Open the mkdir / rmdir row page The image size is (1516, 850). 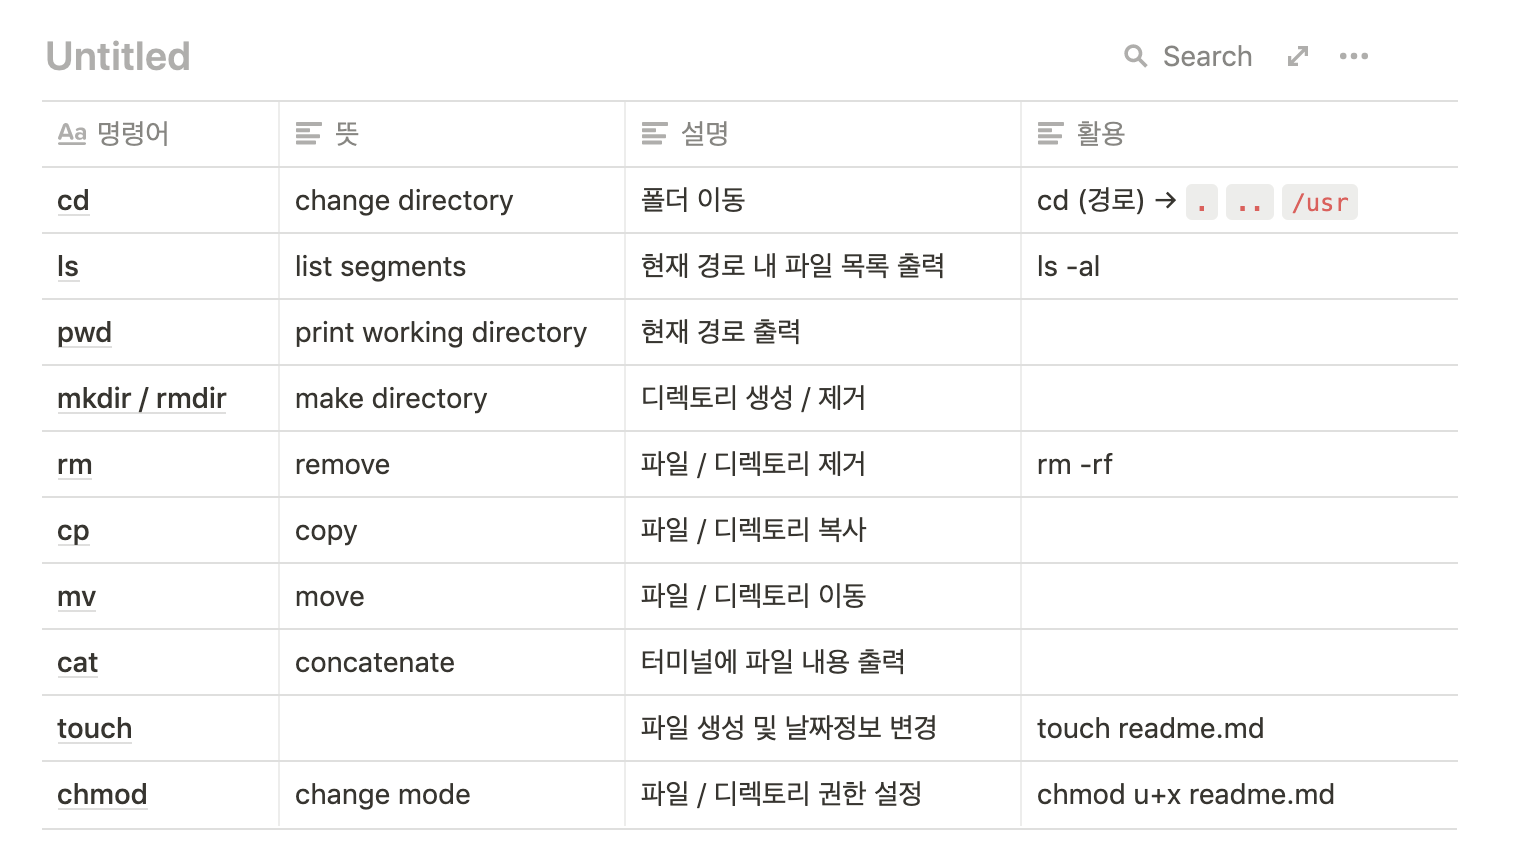[x=142, y=399]
